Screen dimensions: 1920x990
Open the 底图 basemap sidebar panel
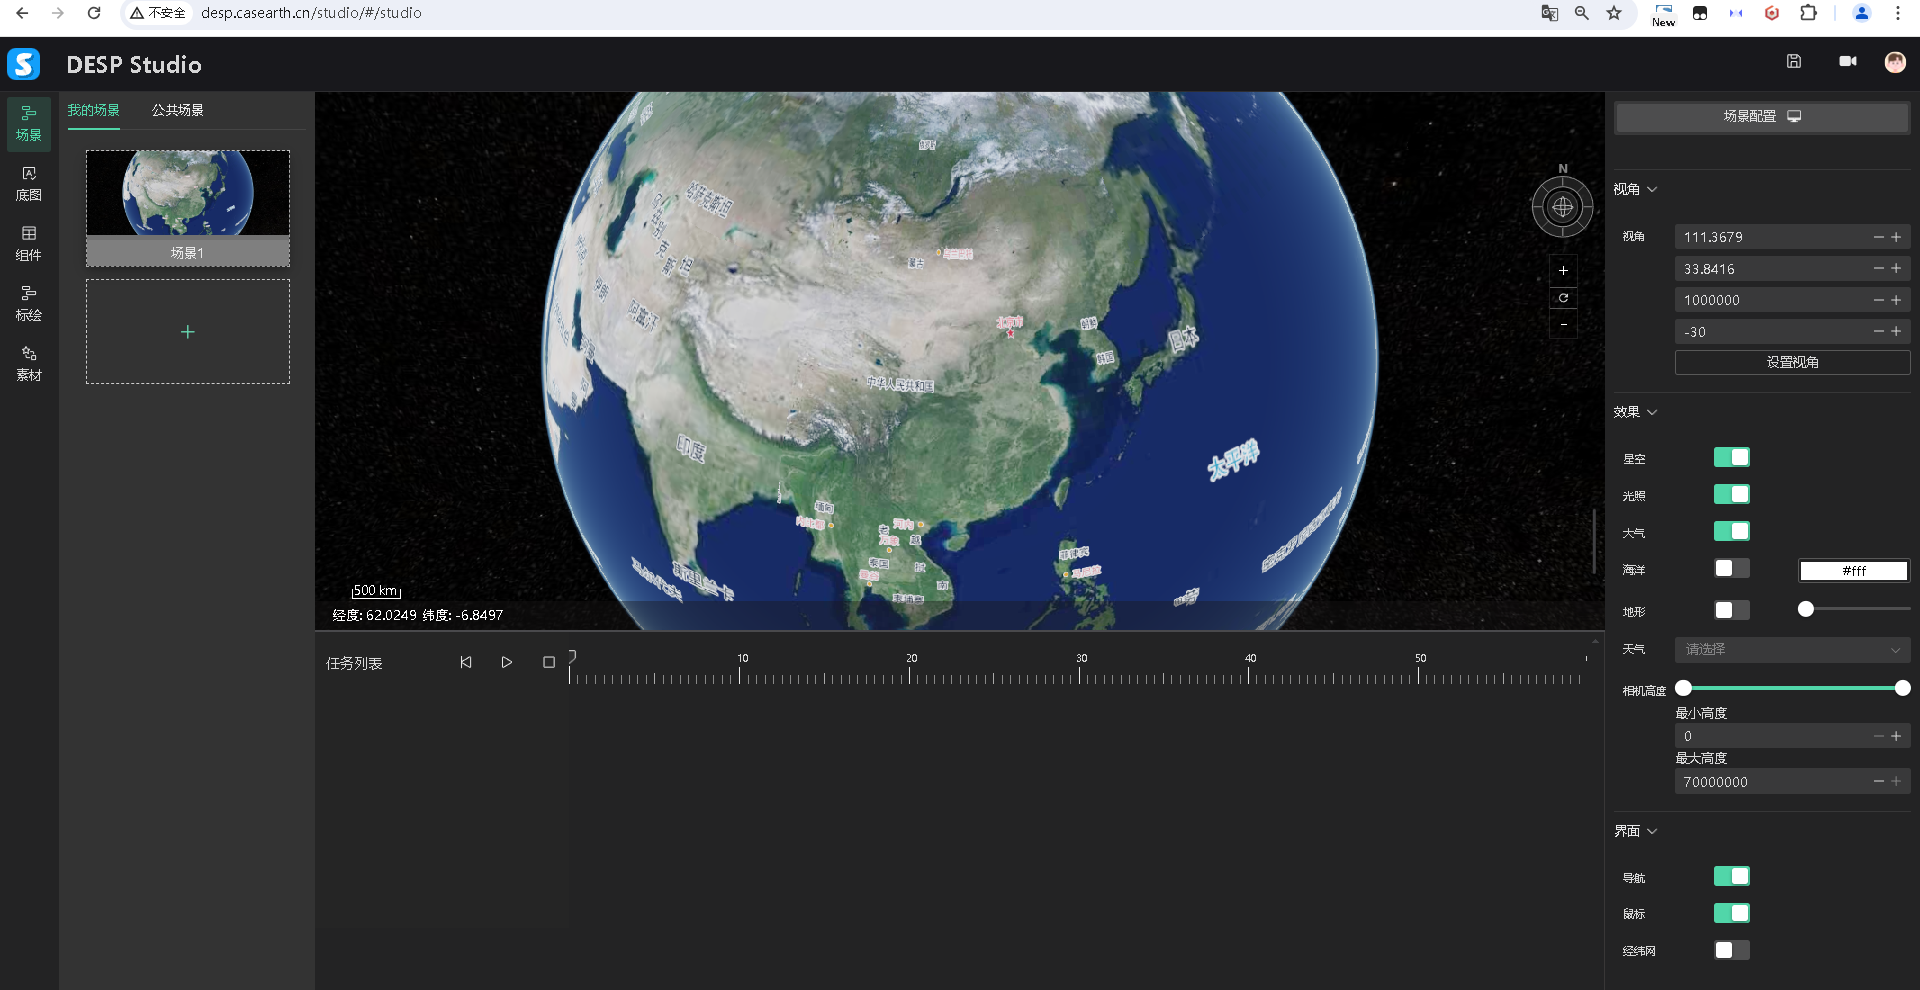tap(29, 183)
